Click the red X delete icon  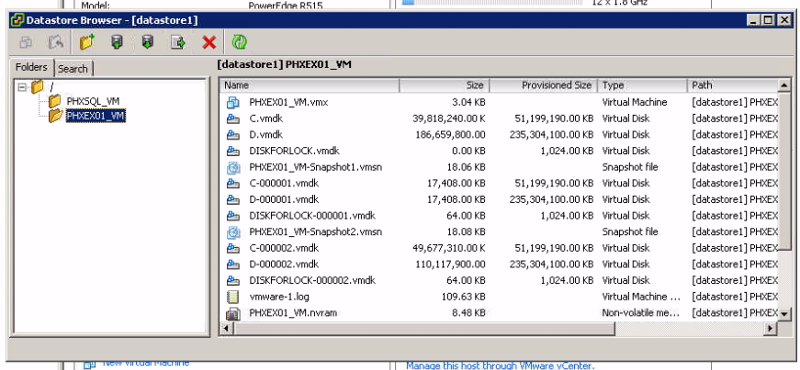tap(209, 42)
